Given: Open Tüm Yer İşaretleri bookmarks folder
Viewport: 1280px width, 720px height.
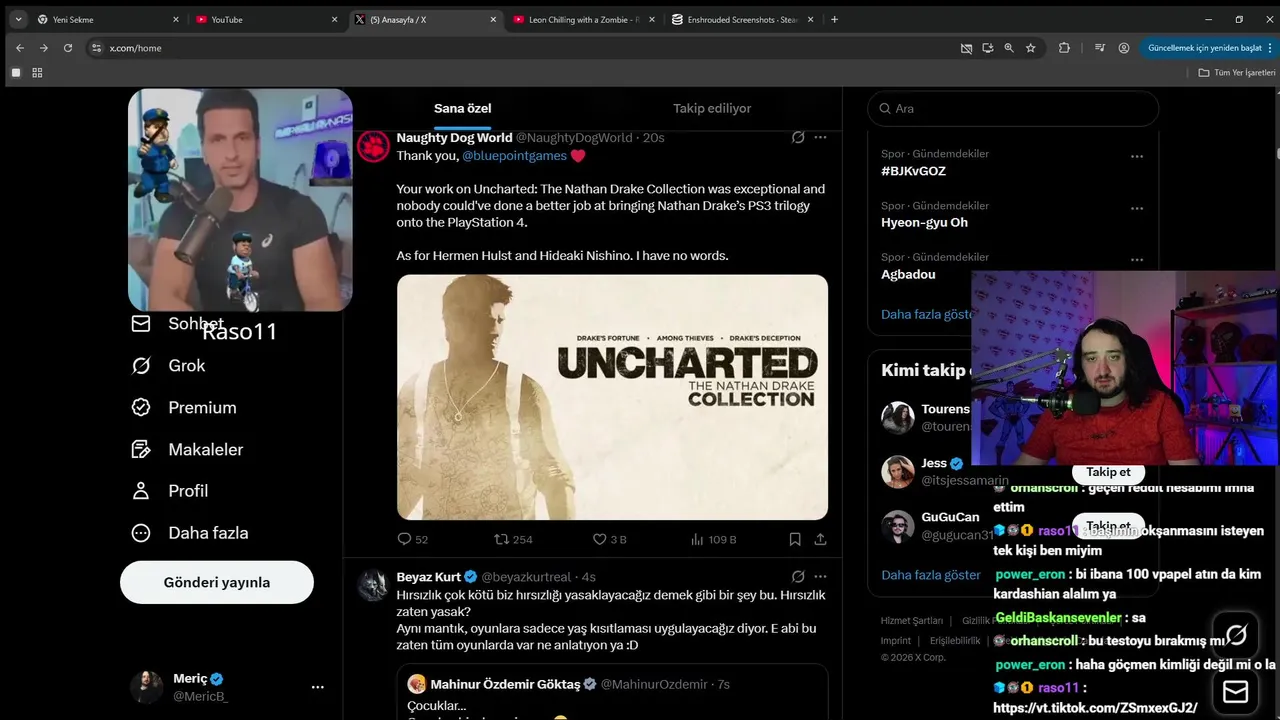Looking at the screenshot, I should [x=1237, y=73].
